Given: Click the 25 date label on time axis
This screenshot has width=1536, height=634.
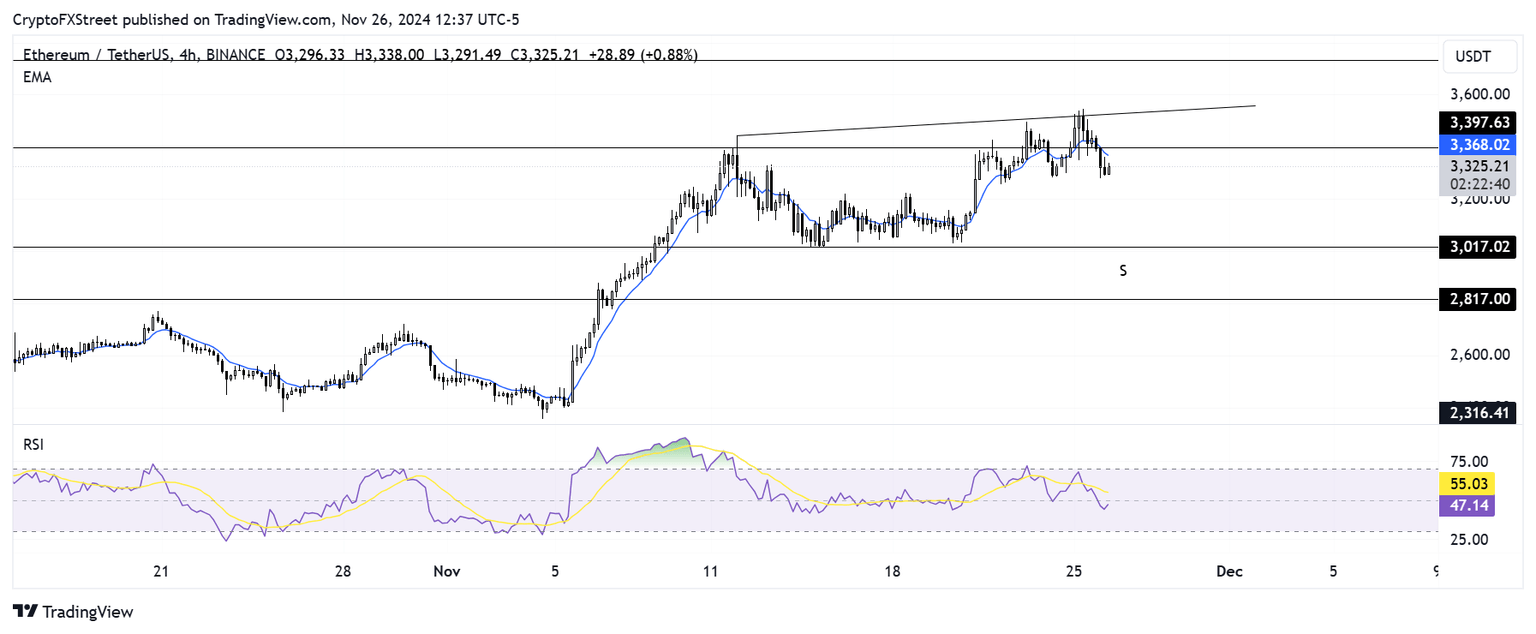Looking at the screenshot, I should tap(1075, 571).
